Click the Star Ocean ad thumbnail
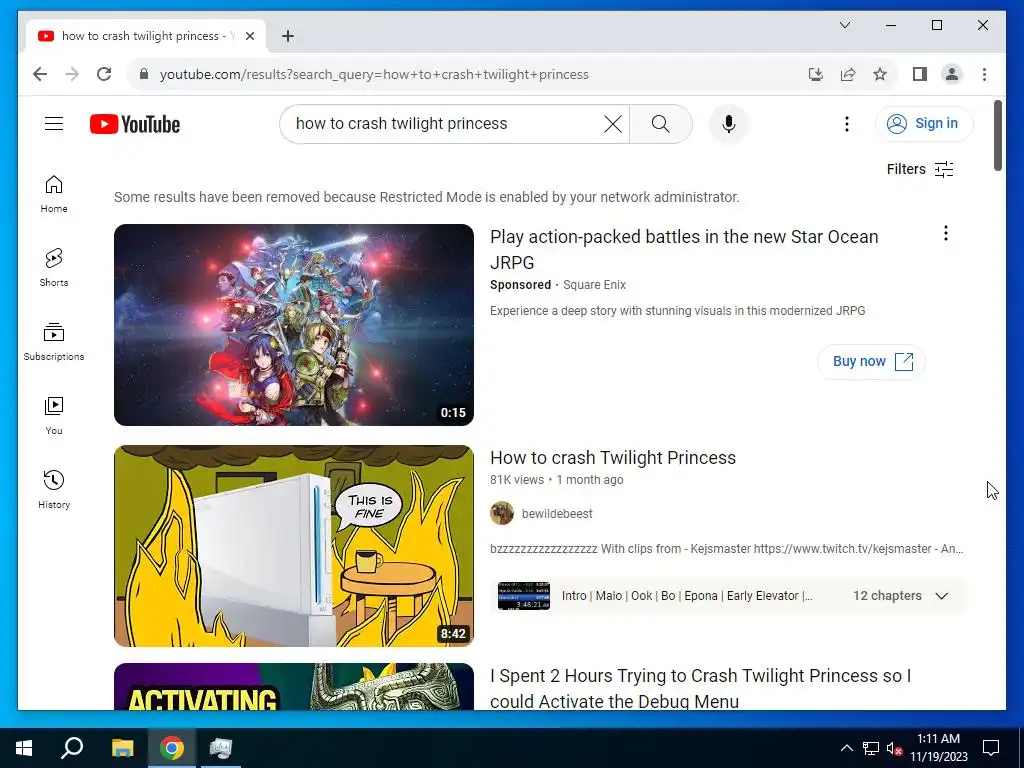The width and height of the screenshot is (1024, 768). pyautogui.click(x=294, y=325)
